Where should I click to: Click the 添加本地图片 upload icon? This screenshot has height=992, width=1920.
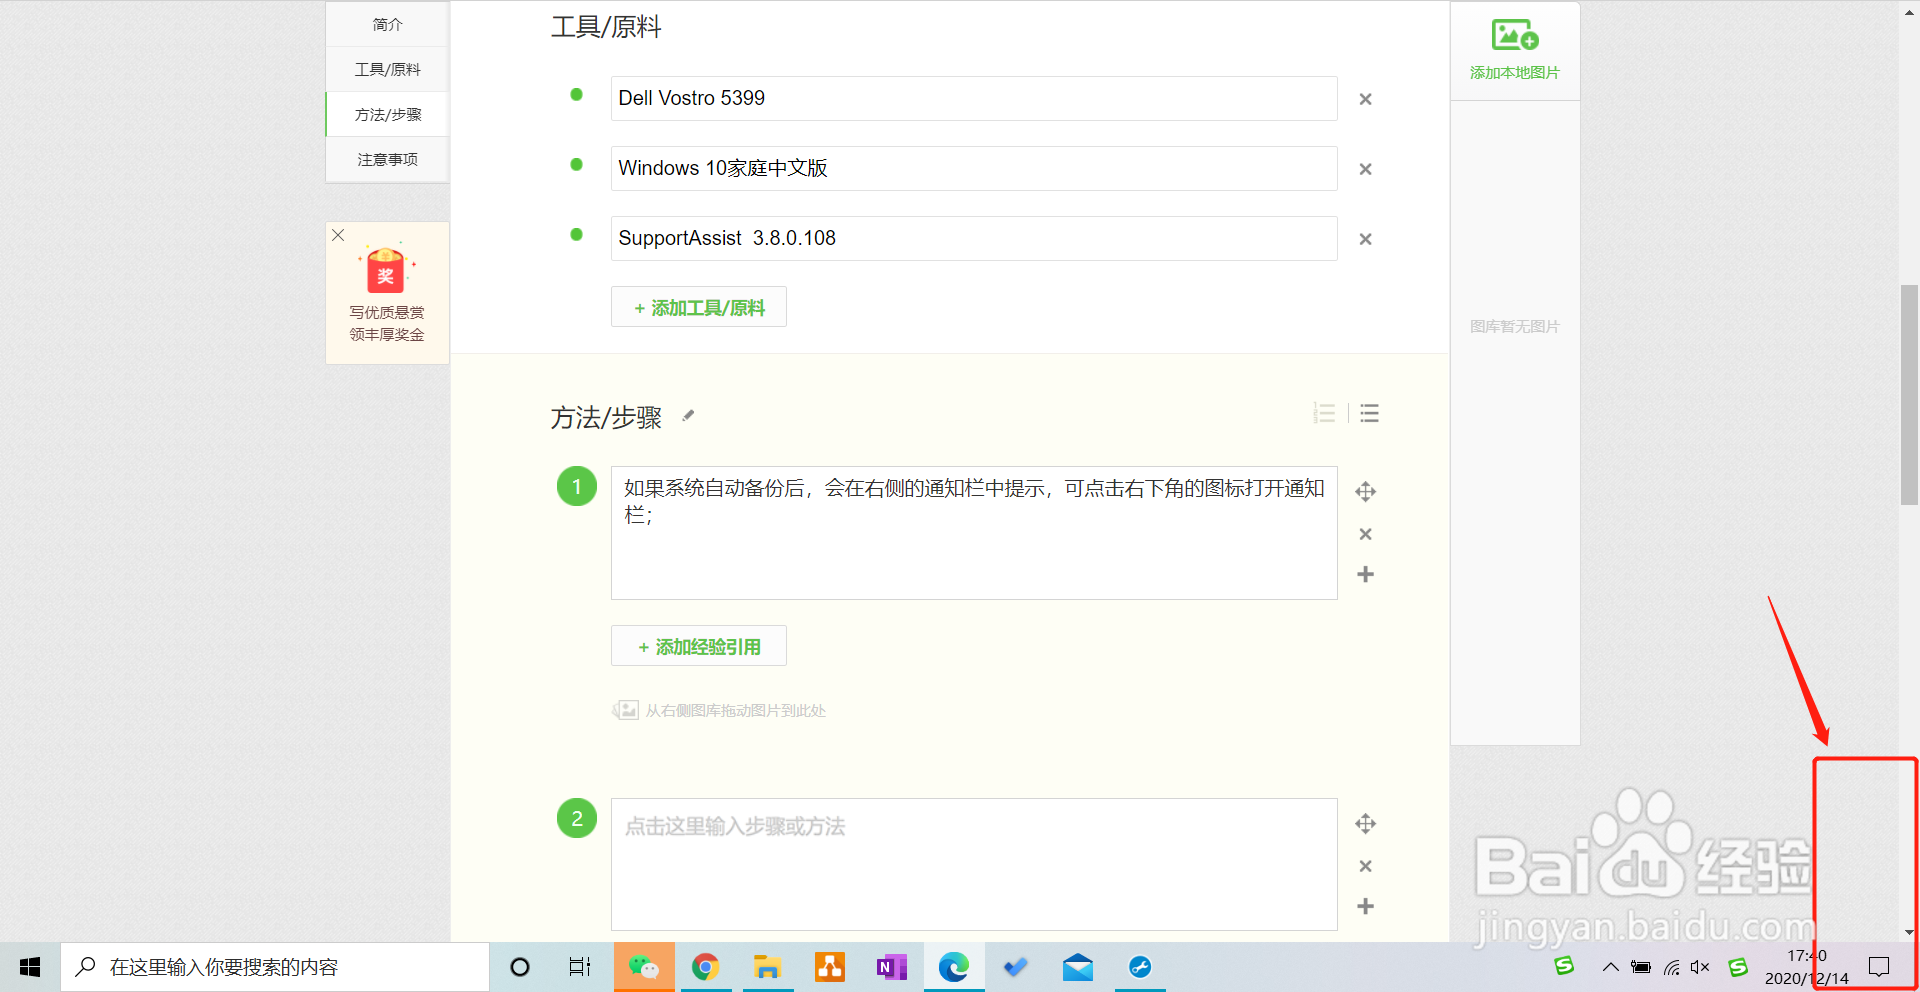coord(1514,36)
